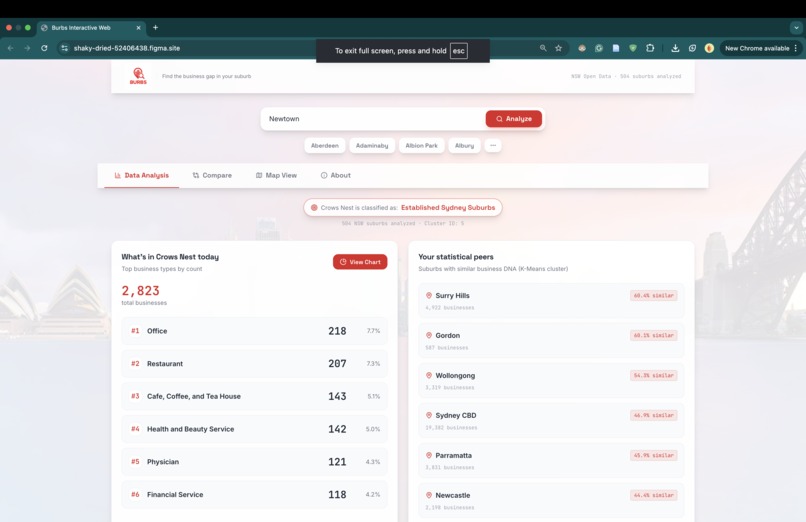Click the 2,823 total businesses figure
The width and height of the screenshot is (806, 522).
140,291
